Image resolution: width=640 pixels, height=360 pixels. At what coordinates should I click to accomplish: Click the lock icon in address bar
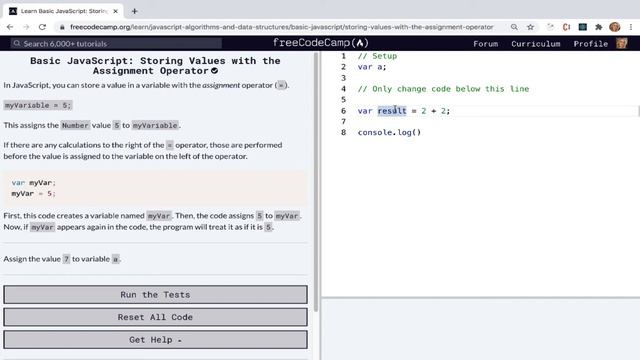click(x=62, y=27)
